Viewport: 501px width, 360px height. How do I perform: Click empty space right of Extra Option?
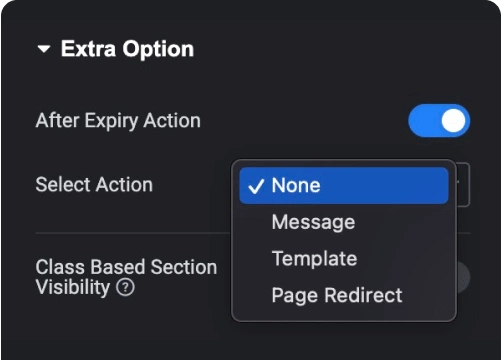(333, 49)
